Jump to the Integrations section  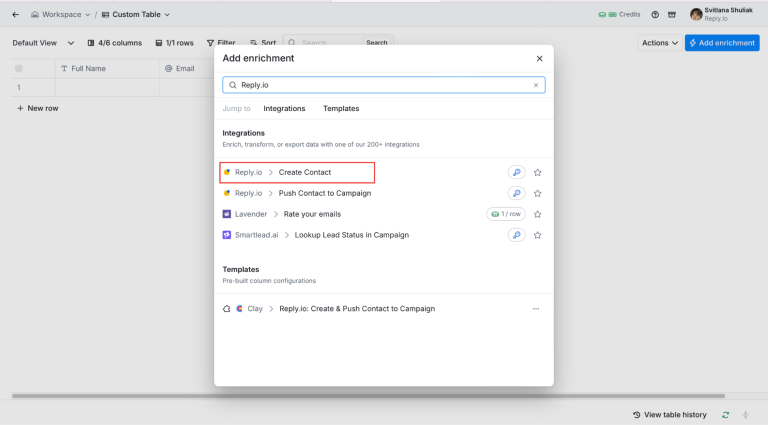284,109
